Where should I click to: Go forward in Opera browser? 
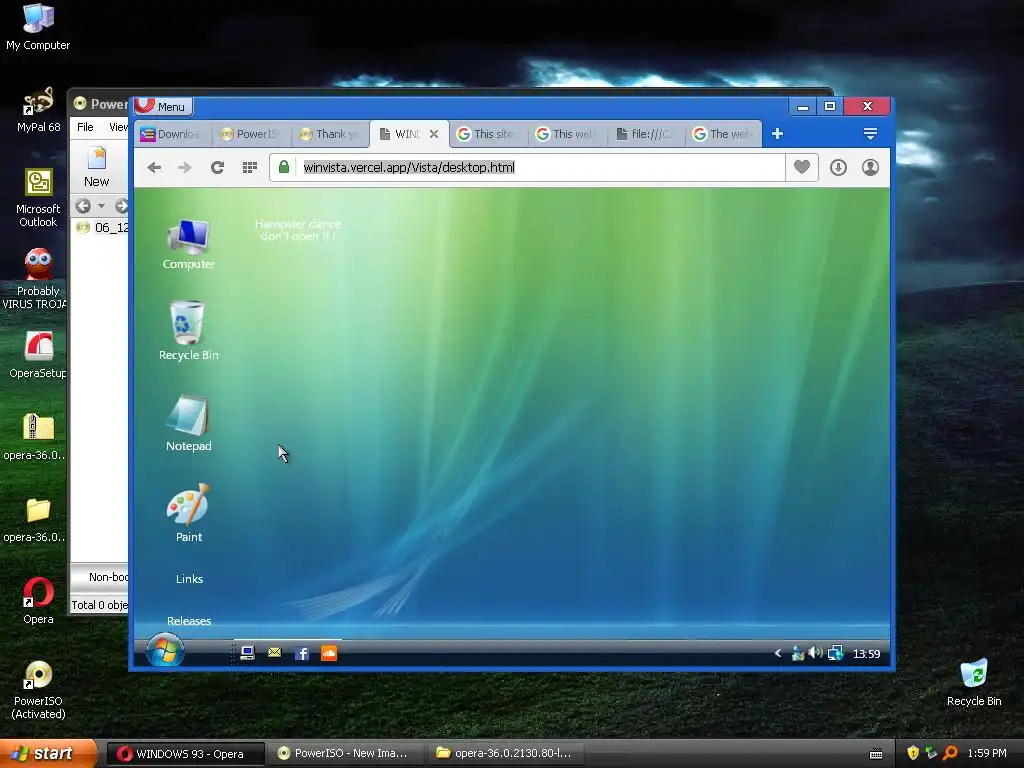pyautogui.click(x=185, y=167)
